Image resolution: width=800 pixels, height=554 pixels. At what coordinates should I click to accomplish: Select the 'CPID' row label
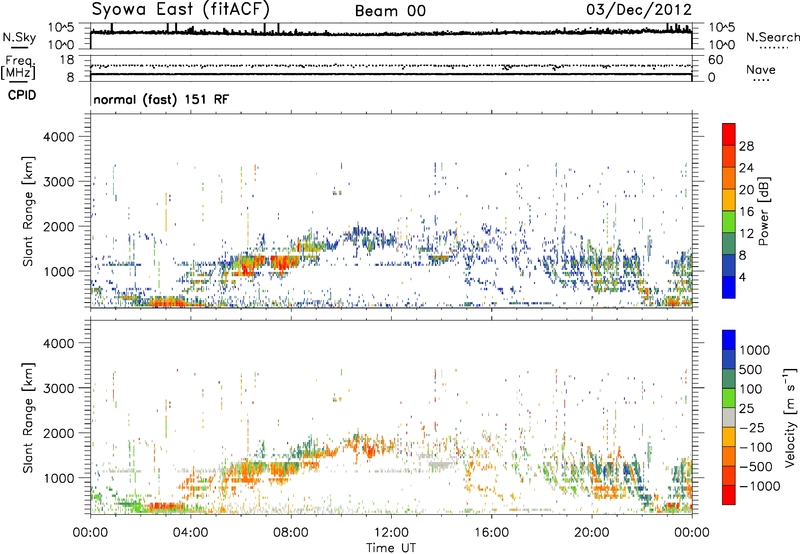coord(22,95)
